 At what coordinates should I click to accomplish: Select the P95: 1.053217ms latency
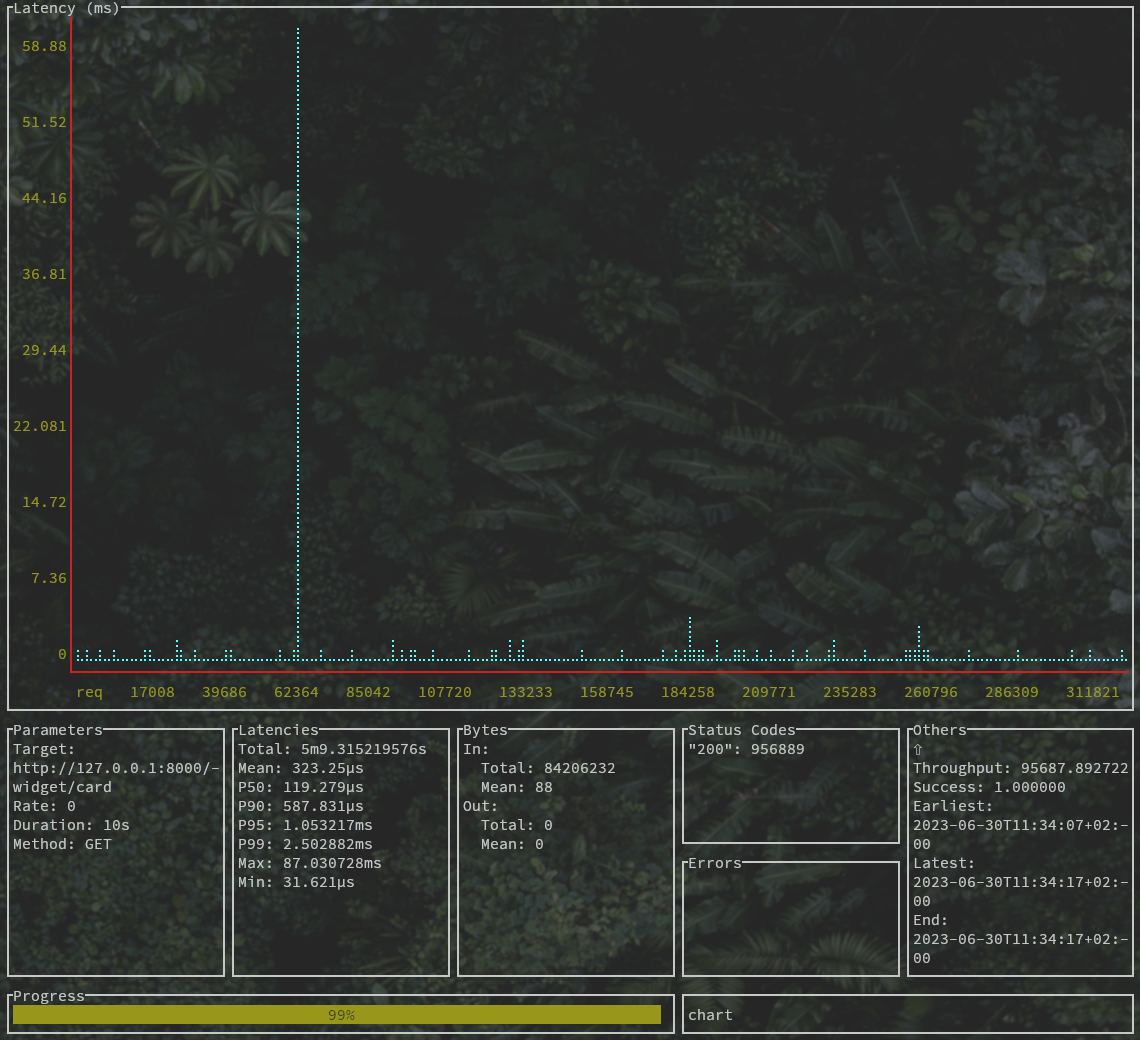305,825
